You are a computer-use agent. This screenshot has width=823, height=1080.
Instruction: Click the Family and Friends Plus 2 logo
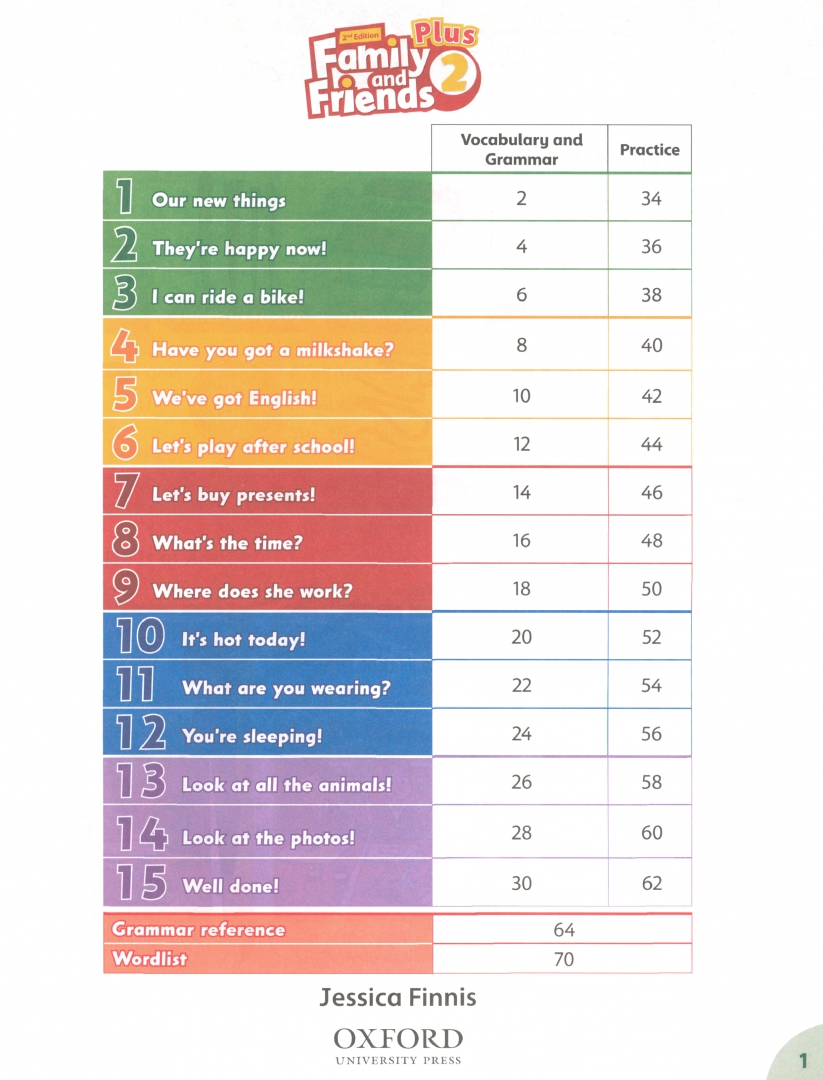pos(393,70)
